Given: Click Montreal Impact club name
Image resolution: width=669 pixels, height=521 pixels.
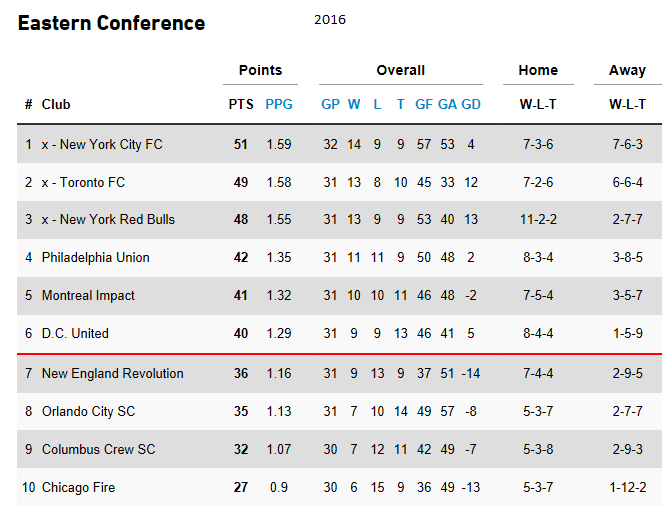Looking at the screenshot, I should (x=88, y=295).
